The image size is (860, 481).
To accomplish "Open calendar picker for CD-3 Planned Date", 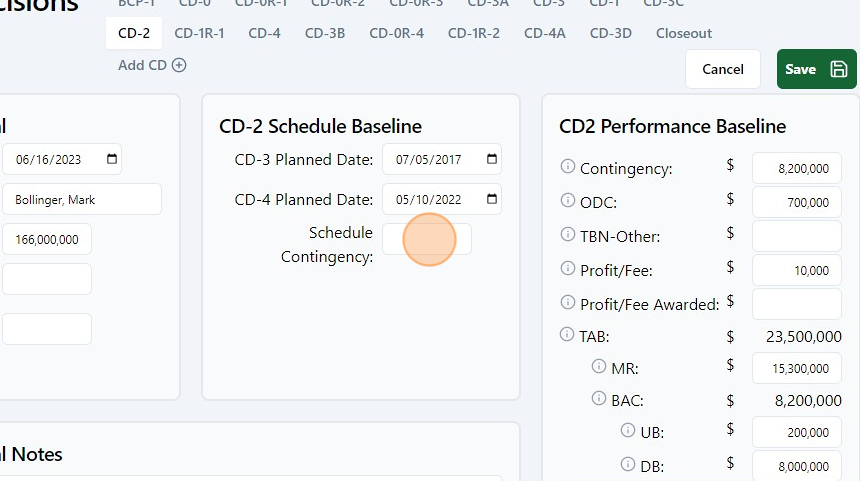I will coord(492,159).
